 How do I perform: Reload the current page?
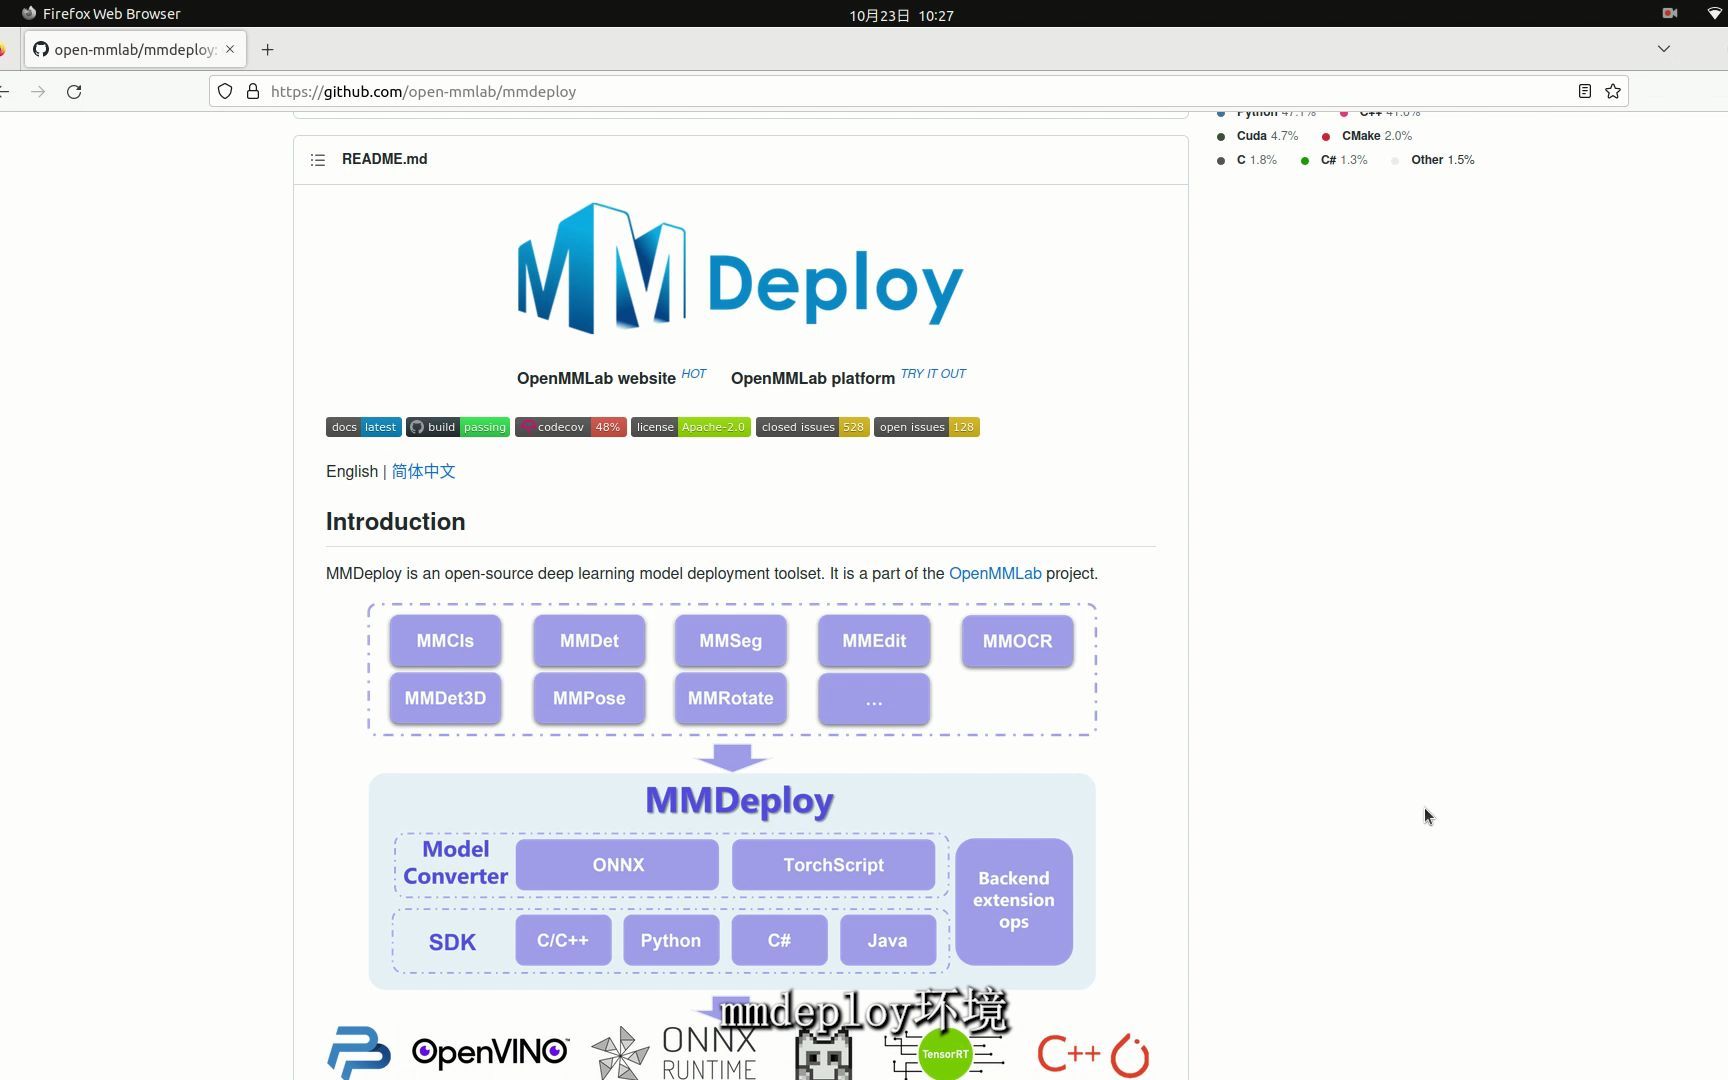pyautogui.click(x=75, y=91)
